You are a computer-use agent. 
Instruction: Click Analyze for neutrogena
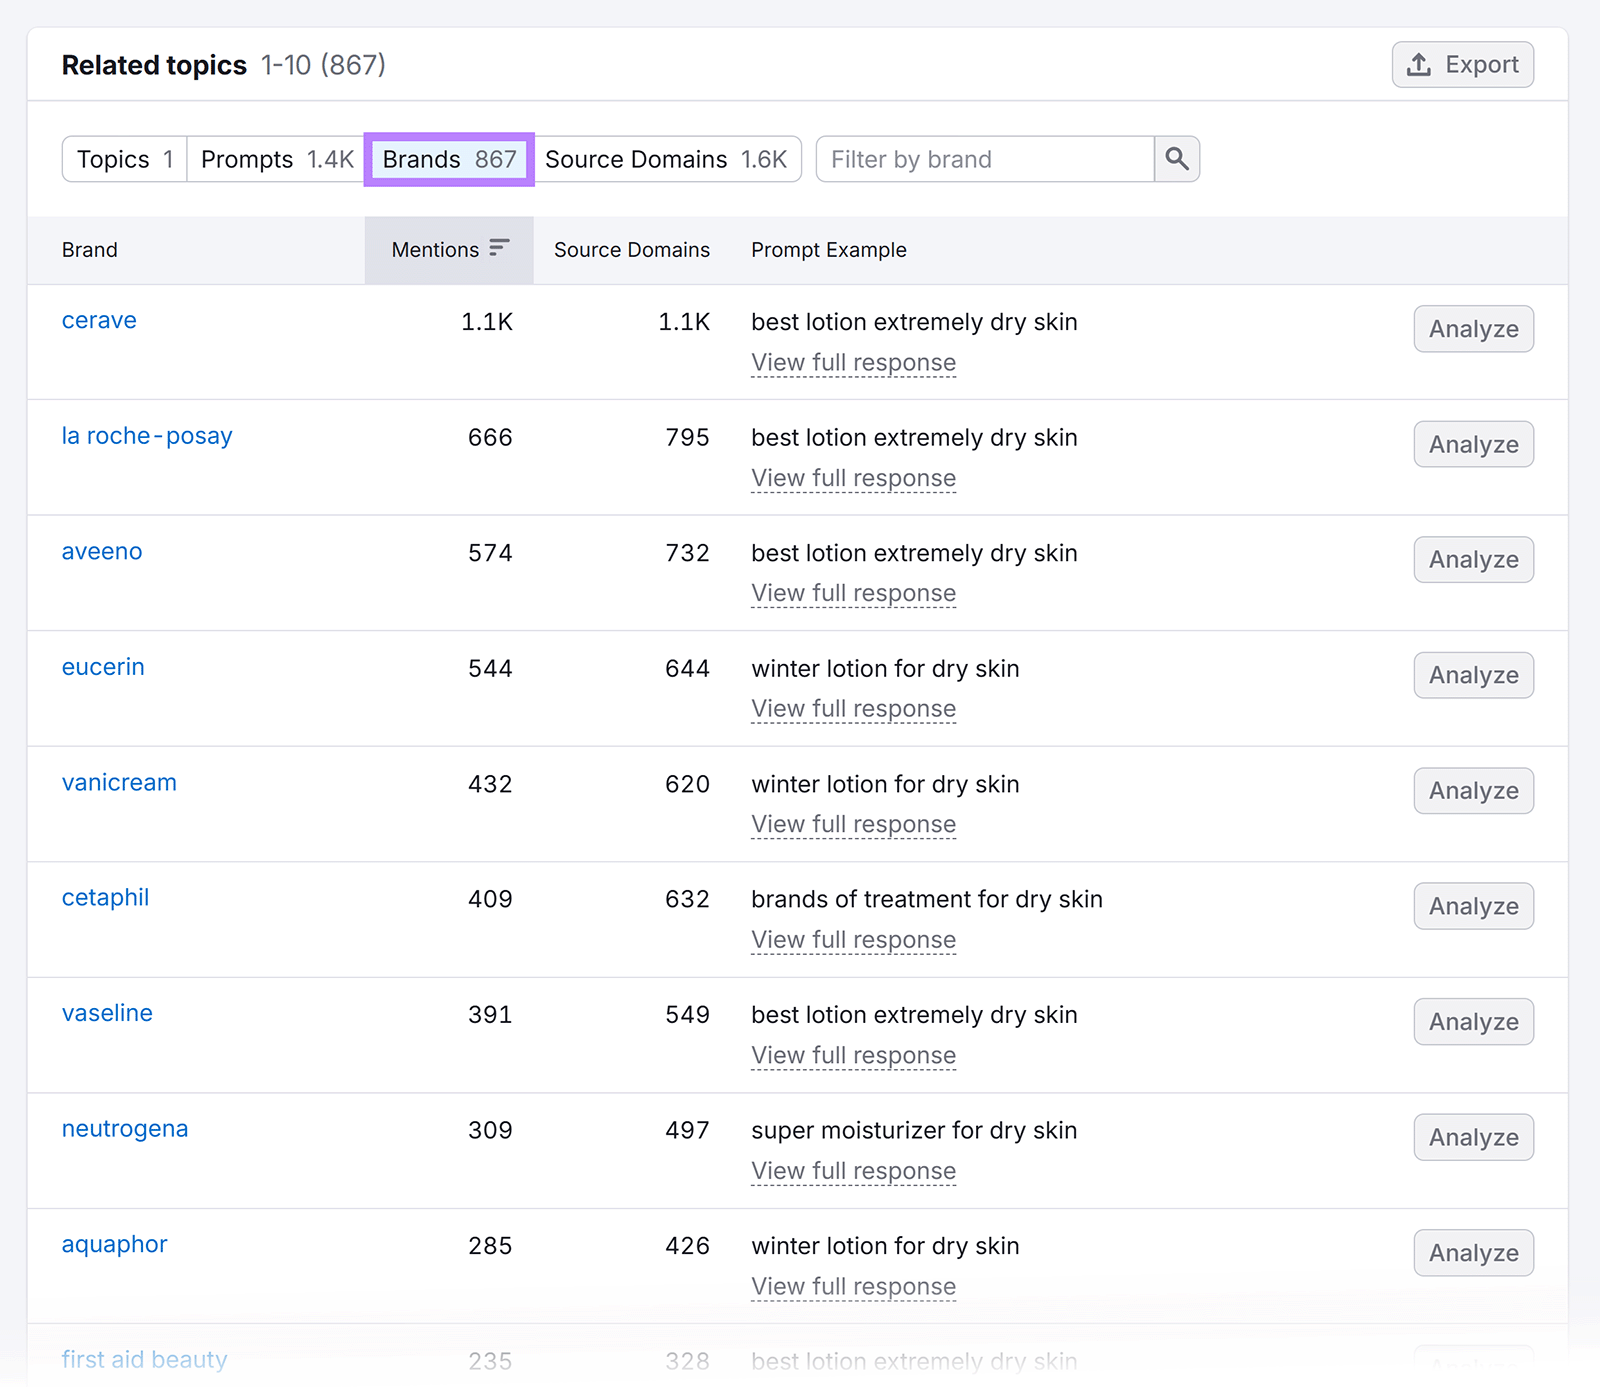coord(1472,1137)
